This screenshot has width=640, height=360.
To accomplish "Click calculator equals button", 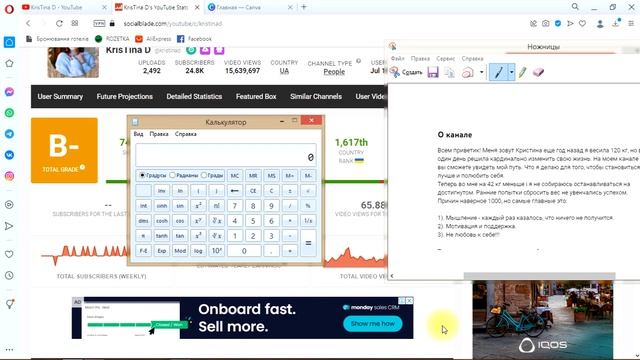I will point(308,243).
